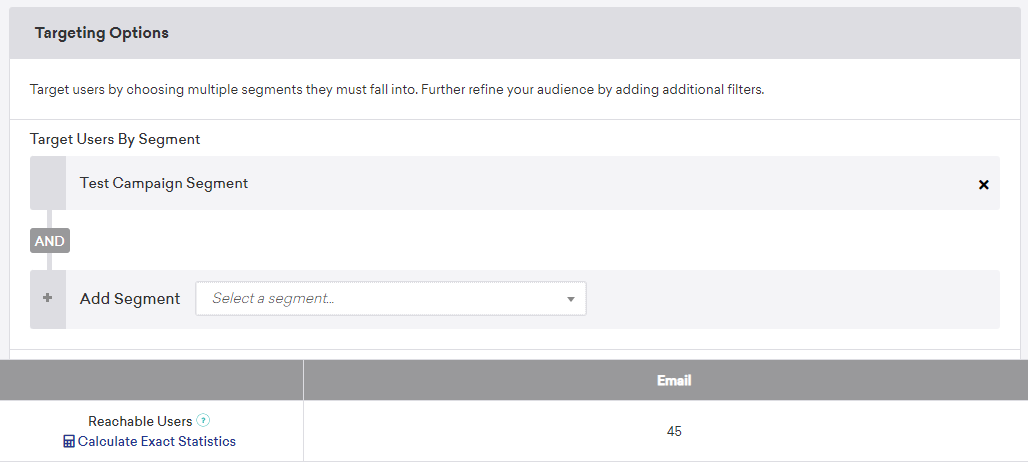1028x465 pixels.
Task: Click the reachable user count 45
Action: click(674, 431)
